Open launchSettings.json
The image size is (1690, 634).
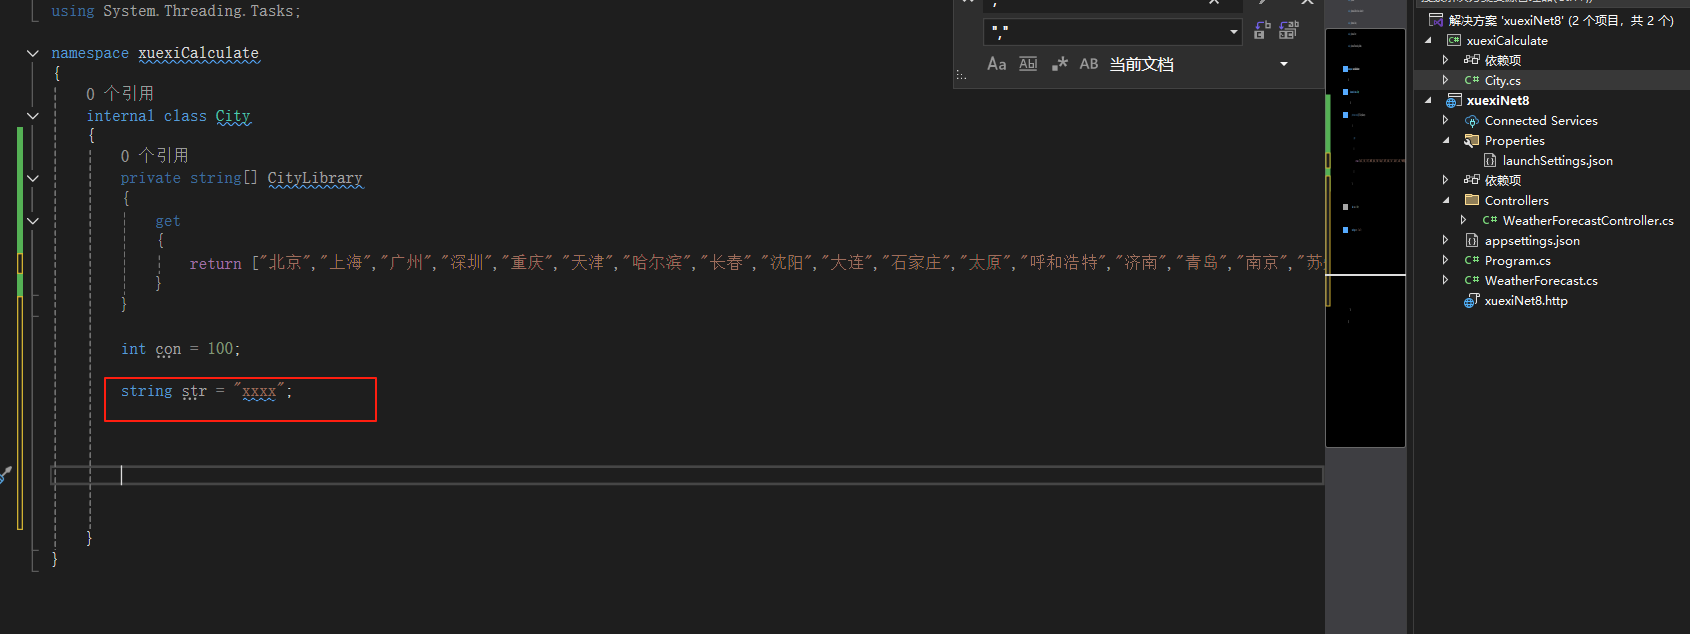point(1557,160)
